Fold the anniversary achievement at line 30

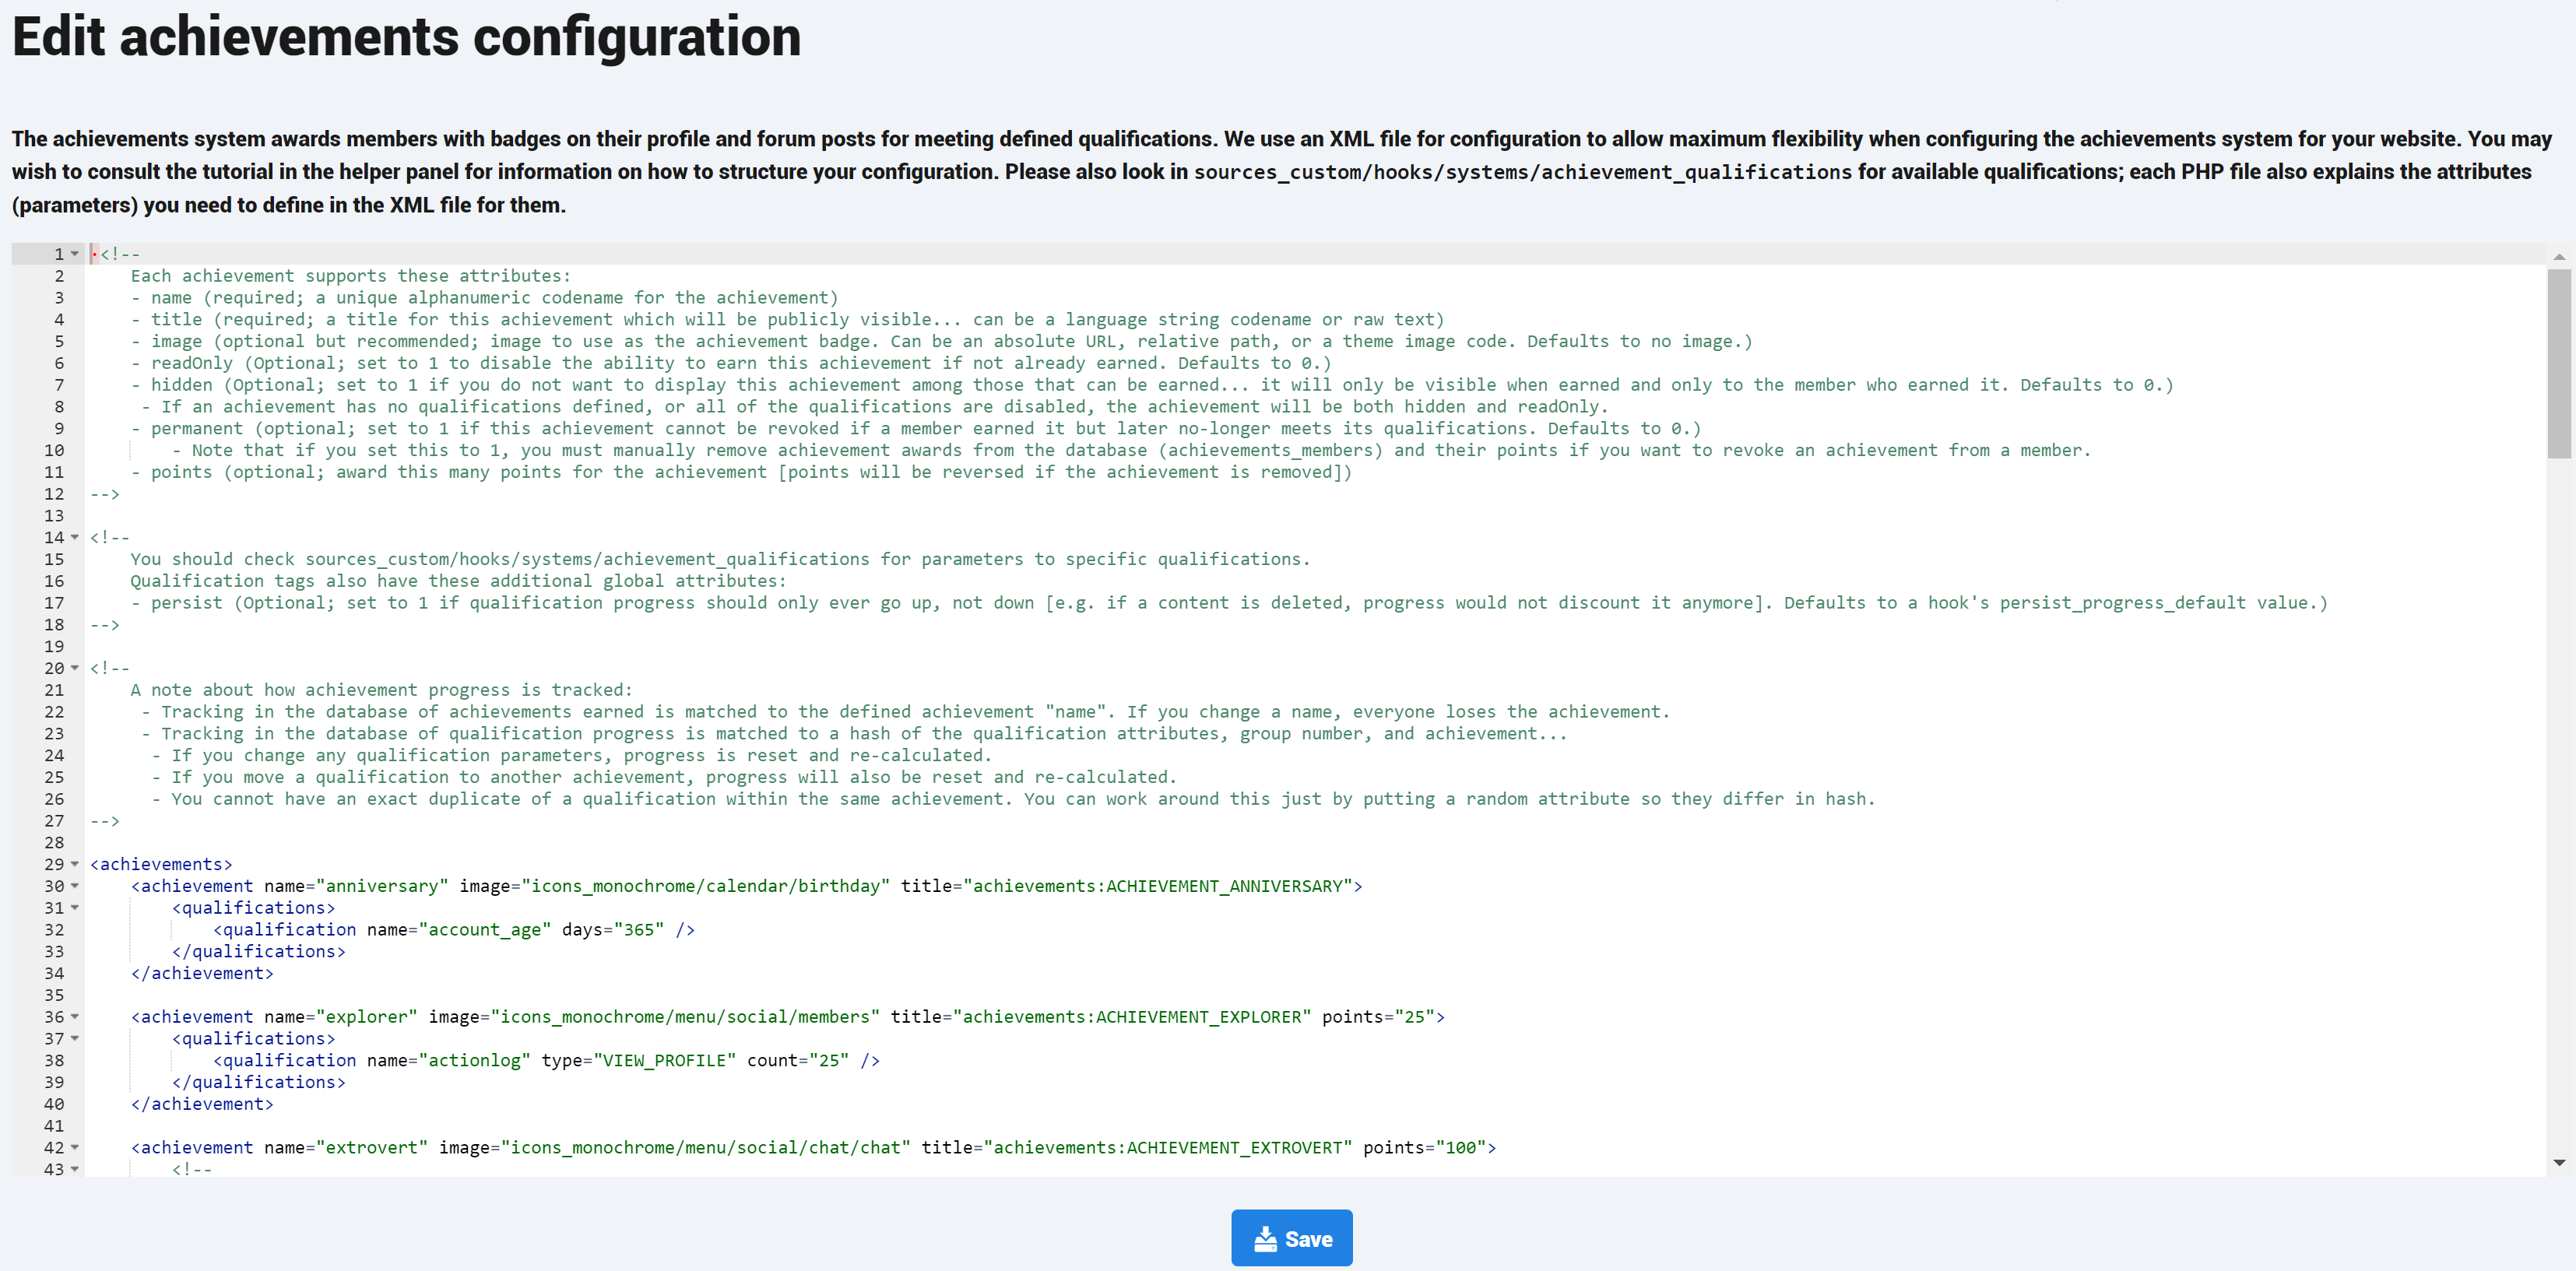75,886
